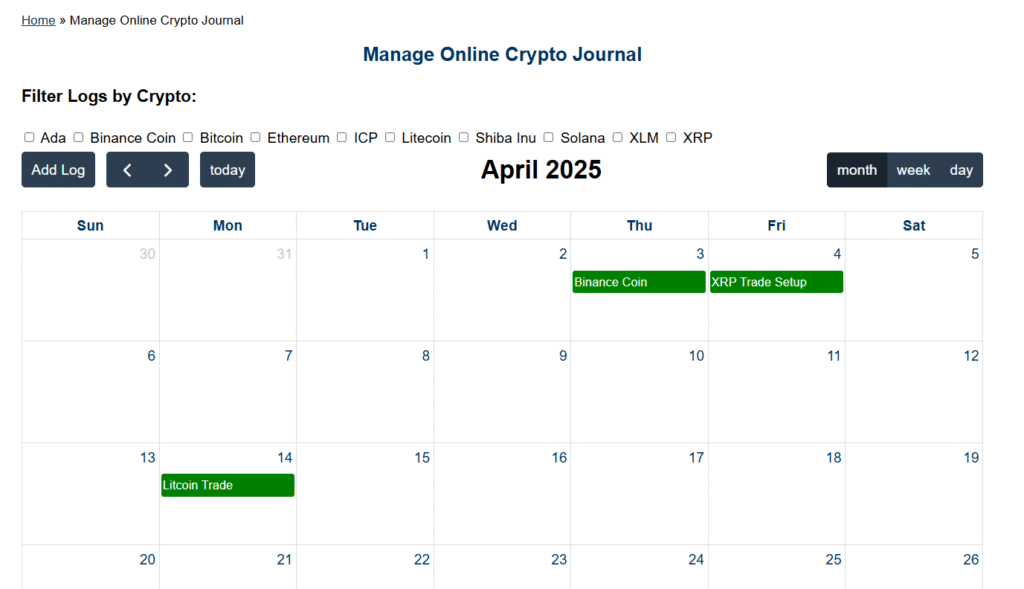Toggle the Litecoin filter checkbox
The height and width of the screenshot is (589, 1024).
(389, 137)
